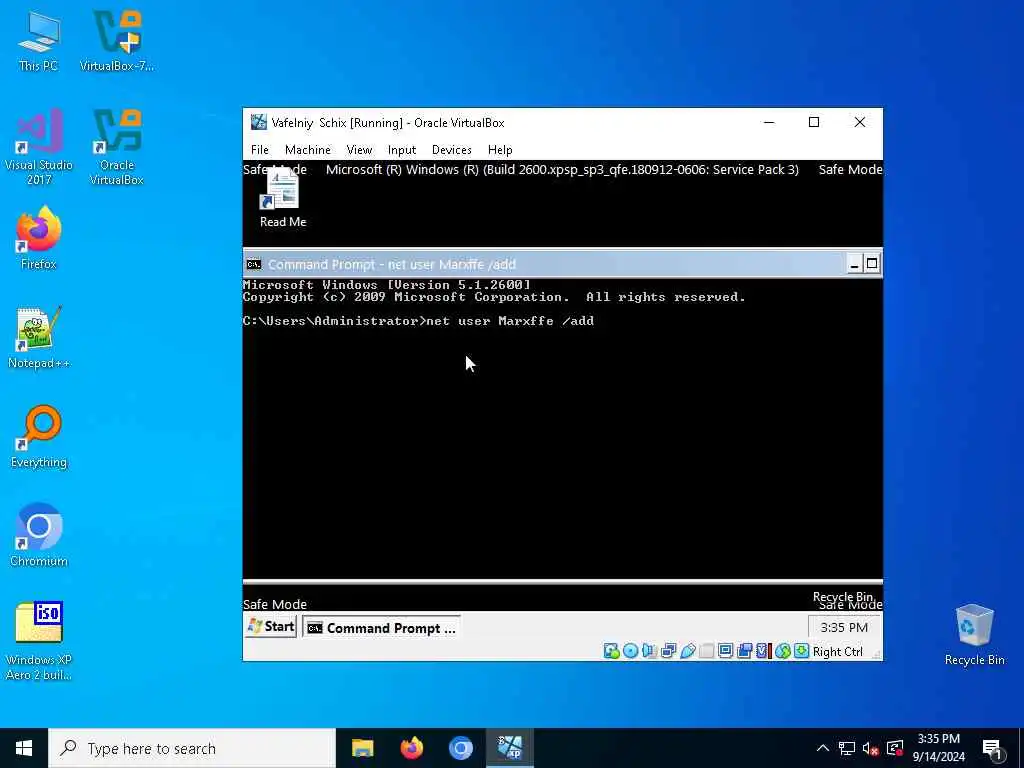This screenshot has height=768, width=1024.
Task: Select the host Recycle Bin desktop icon
Action: tap(974, 635)
